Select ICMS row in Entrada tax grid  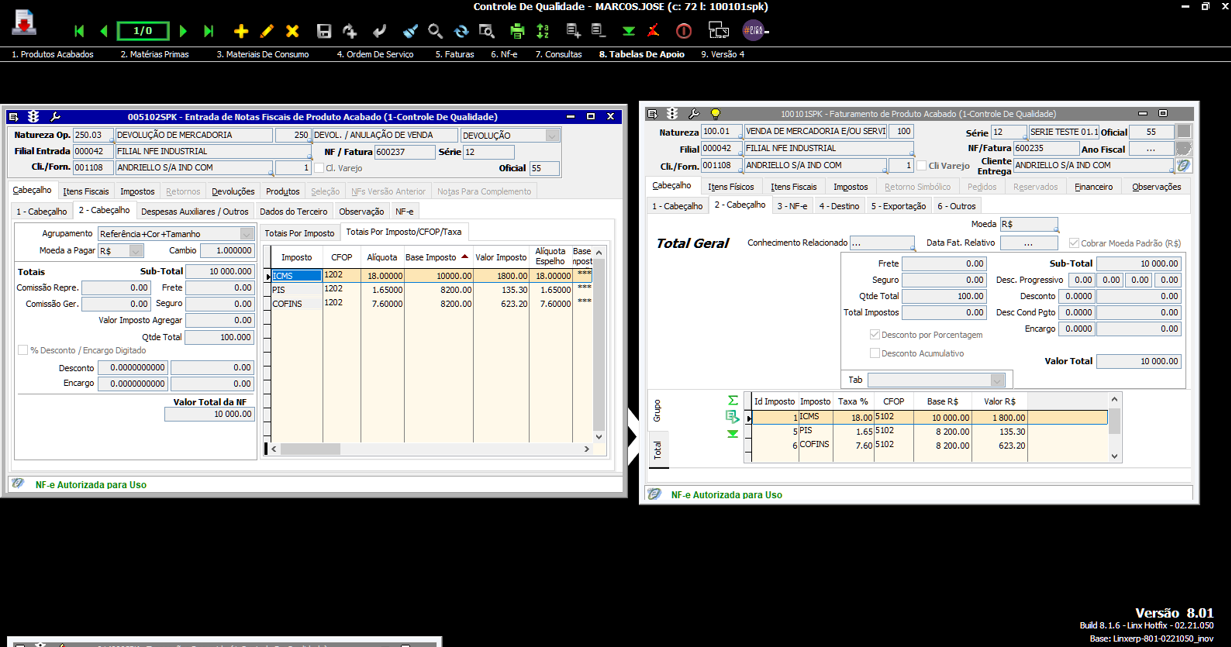[431, 275]
